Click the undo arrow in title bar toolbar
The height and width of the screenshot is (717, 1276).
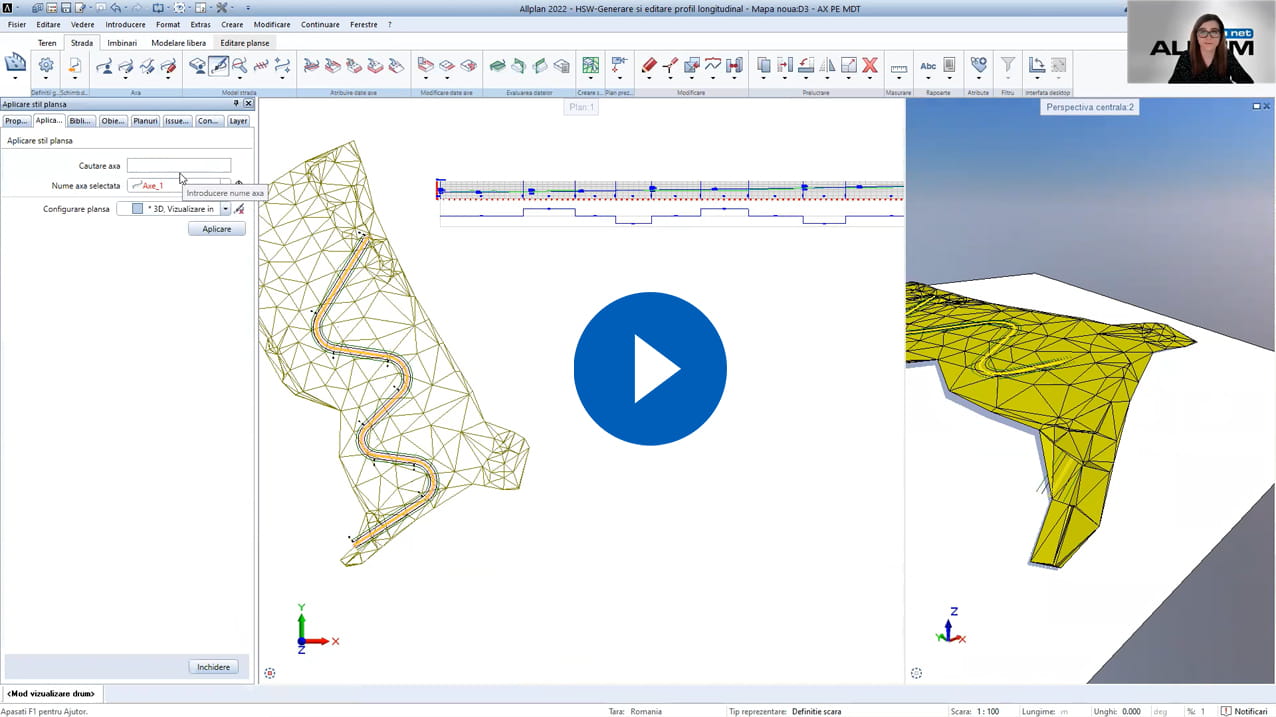(x=116, y=7)
